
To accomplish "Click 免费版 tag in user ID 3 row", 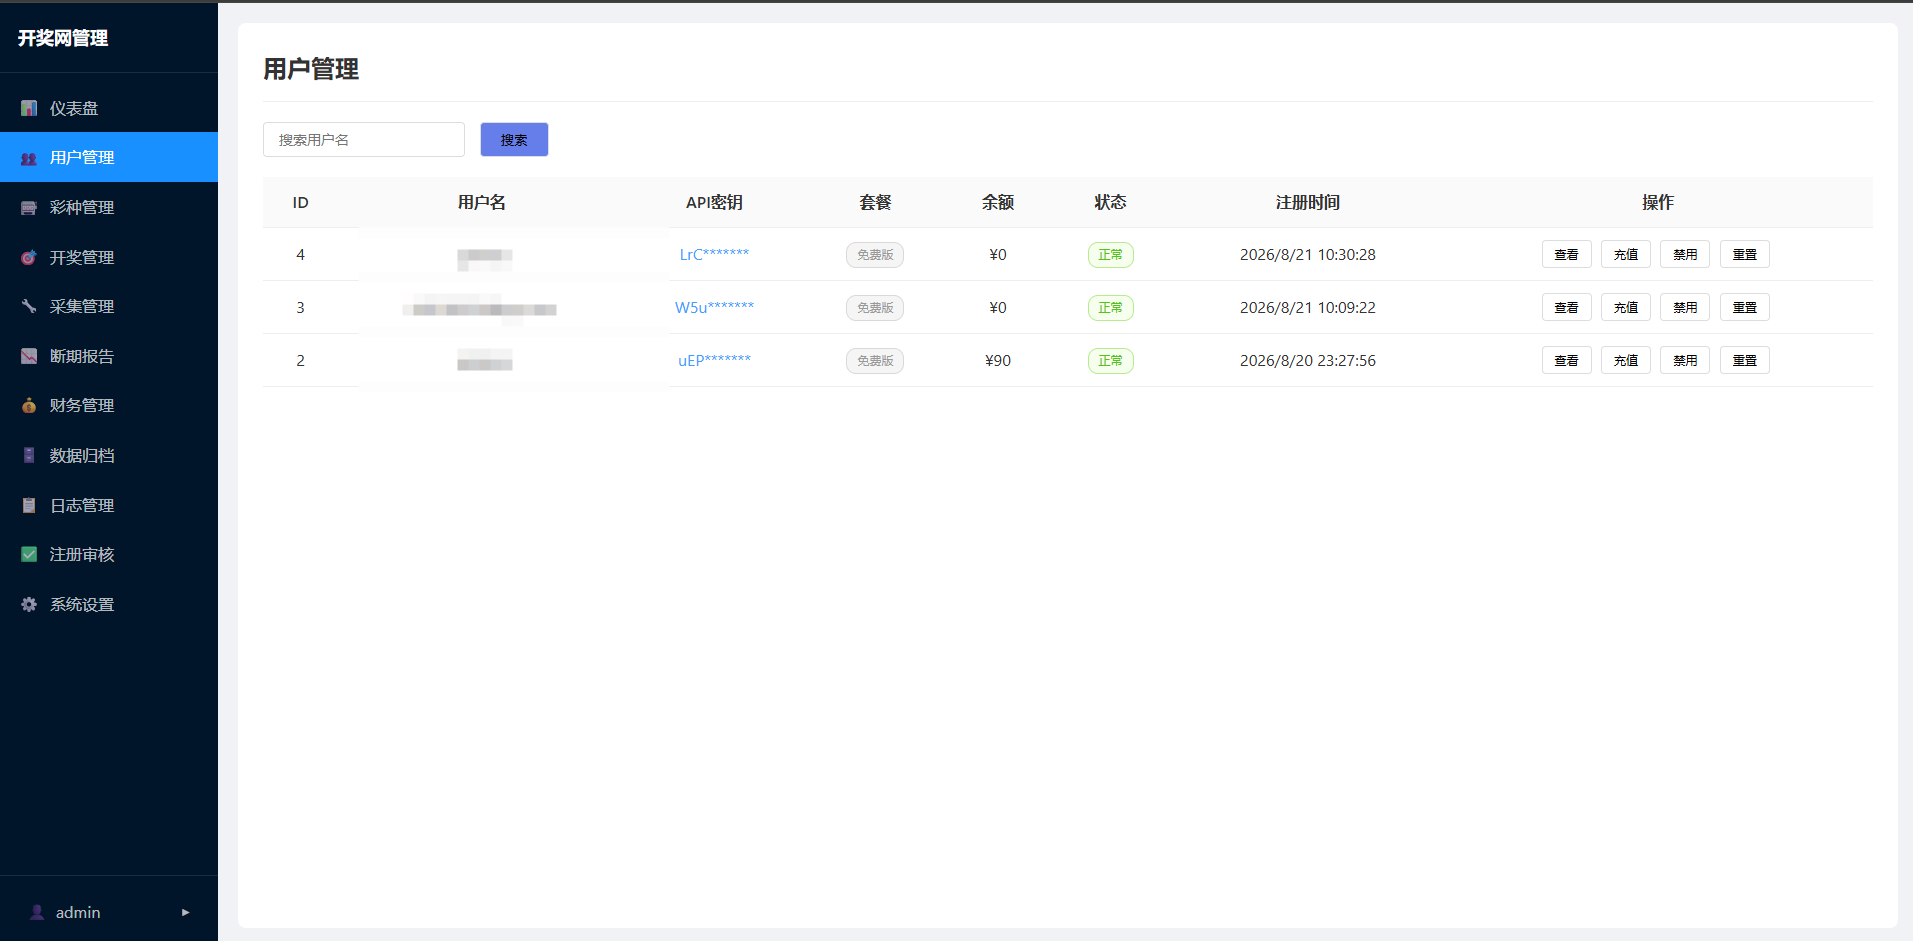I will (875, 308).
